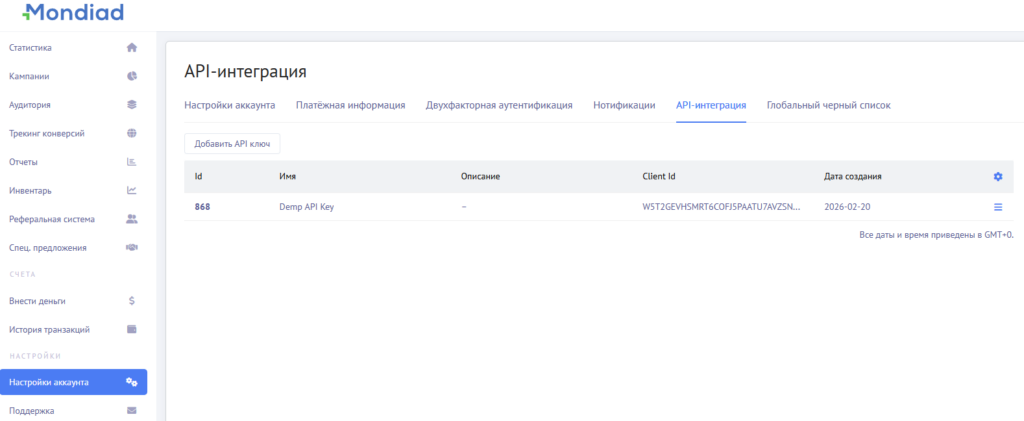Viewport: 1024px width, 421px height.
Task: Select the API-интеграция tab
Action: click(711, 105)
